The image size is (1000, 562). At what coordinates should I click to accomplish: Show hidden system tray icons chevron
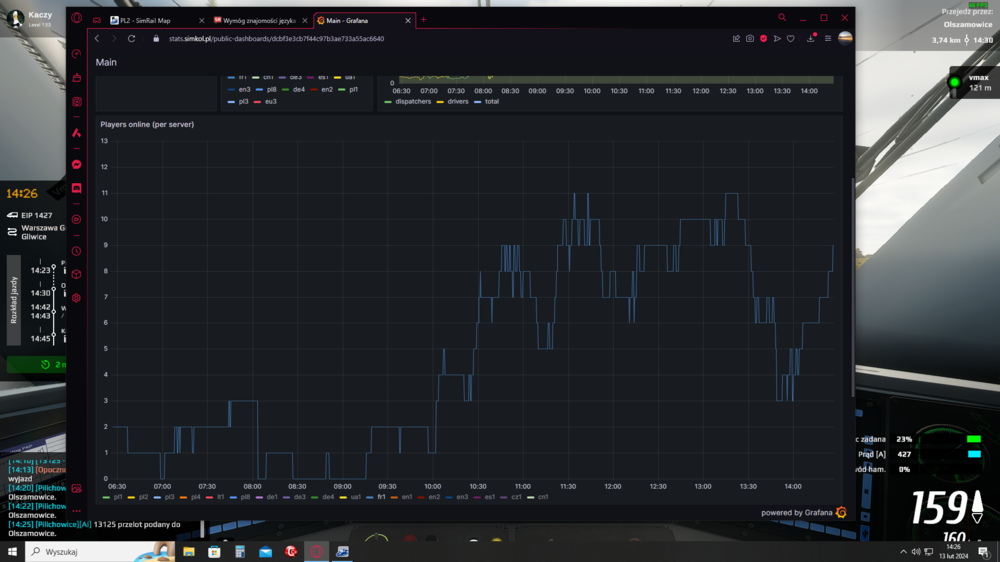[903, 552]
